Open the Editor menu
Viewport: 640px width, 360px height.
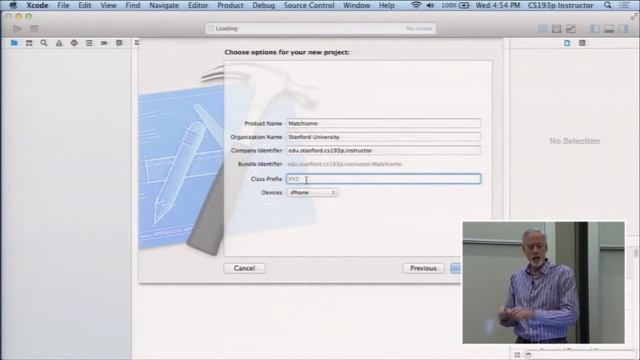pyautogui.click(x=198, y=5)
